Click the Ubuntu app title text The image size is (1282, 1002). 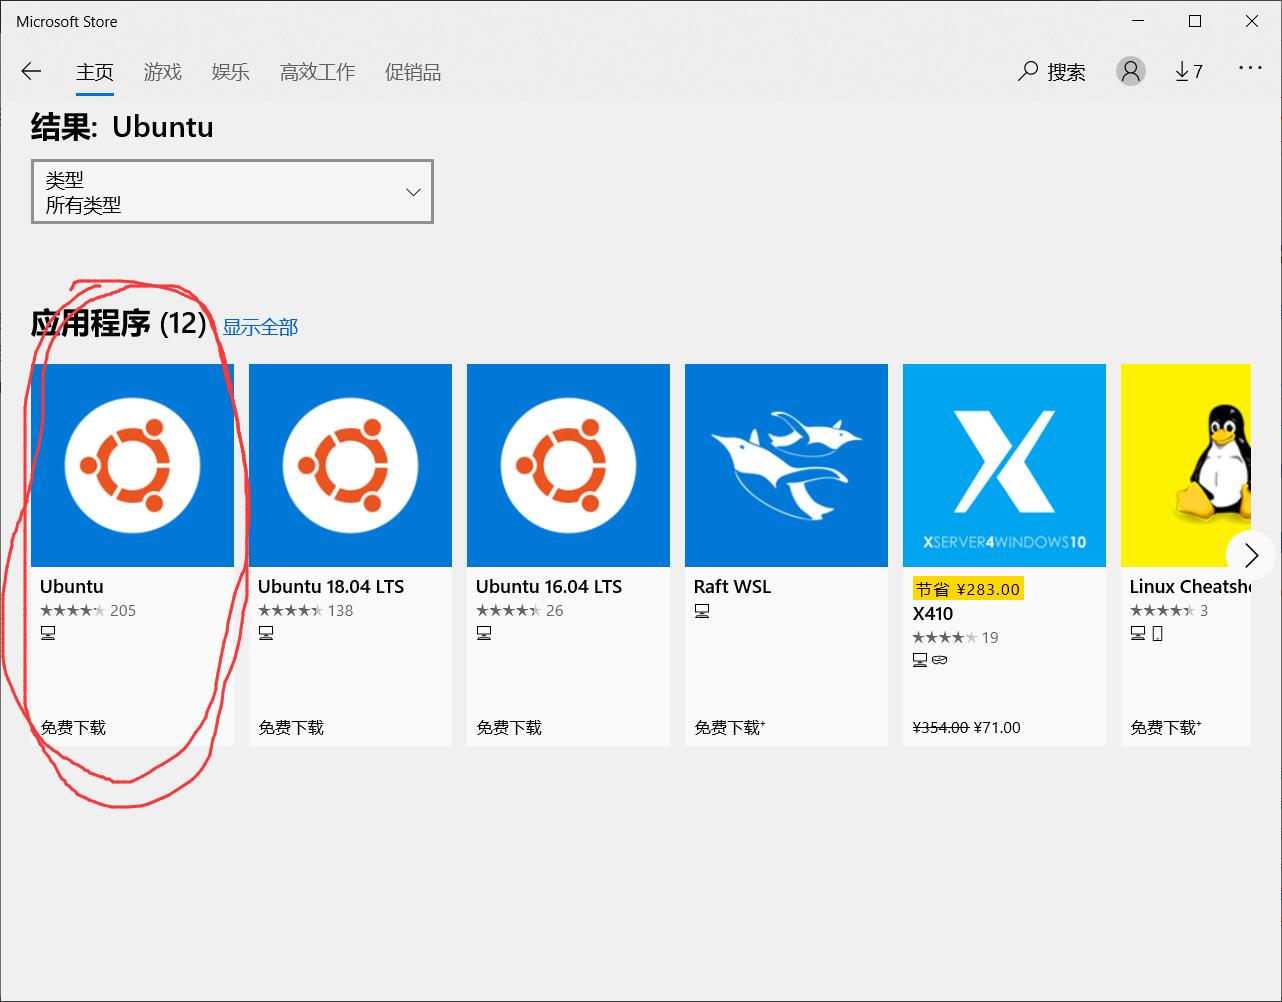(72, 587)
